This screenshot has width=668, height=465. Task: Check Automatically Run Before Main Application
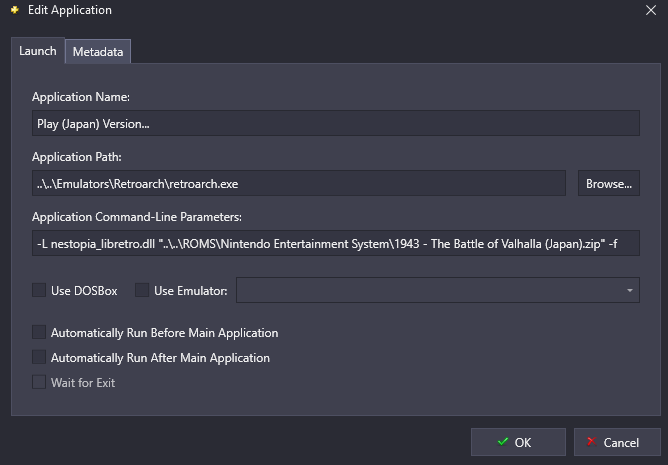point(39,332)
